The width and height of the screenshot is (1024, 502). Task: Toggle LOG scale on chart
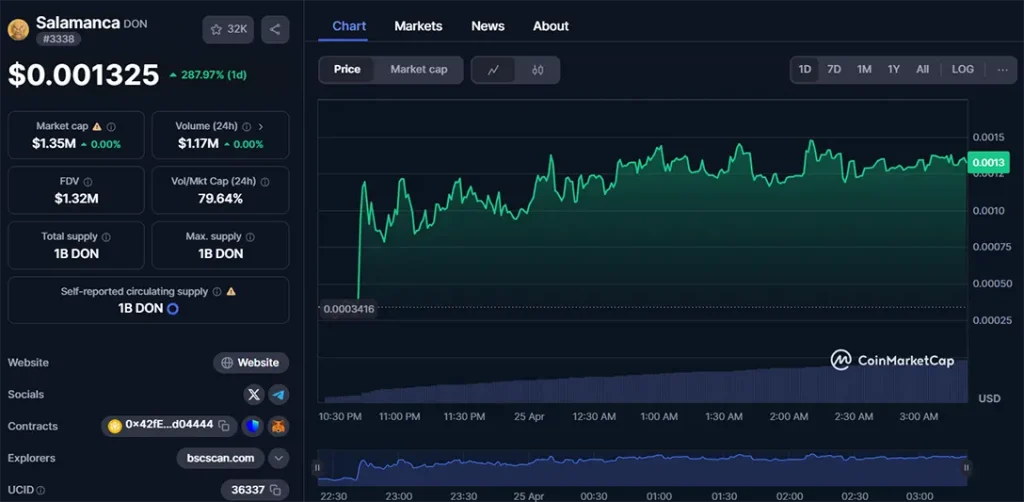tap(963, 69)
